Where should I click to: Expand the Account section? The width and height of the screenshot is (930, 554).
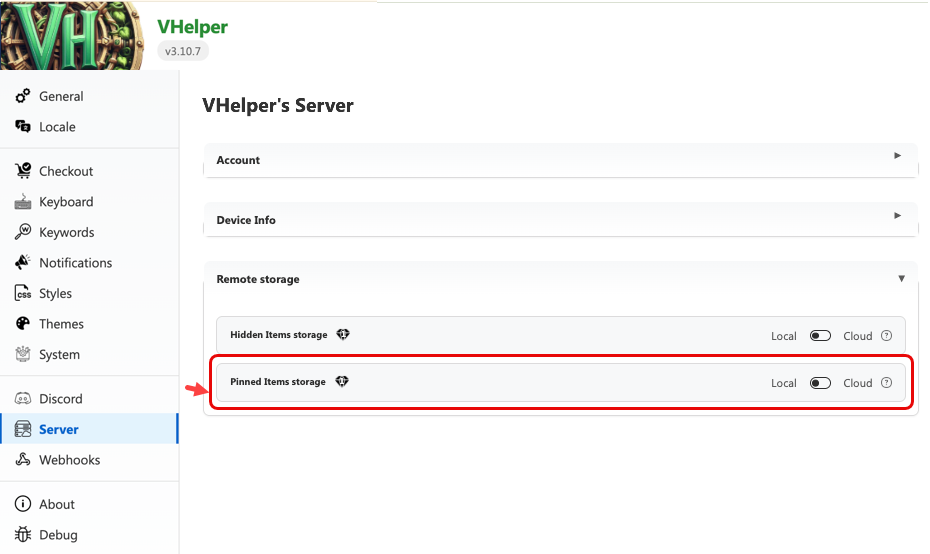560,160
